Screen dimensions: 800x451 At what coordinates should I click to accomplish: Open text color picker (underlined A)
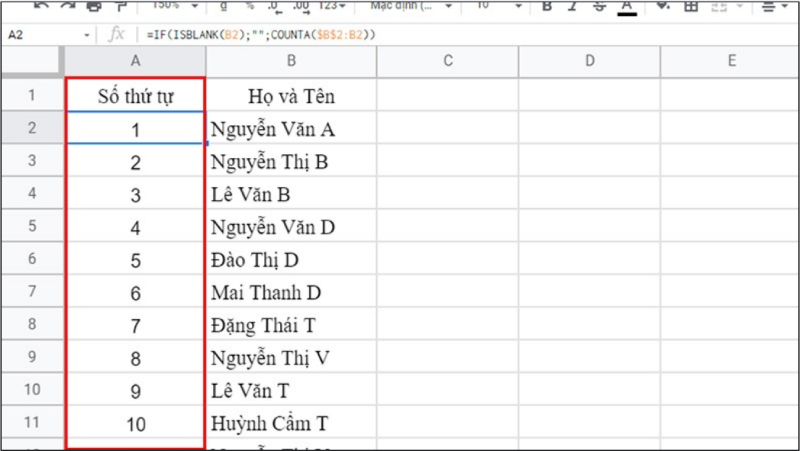click(x=627, y=6)
